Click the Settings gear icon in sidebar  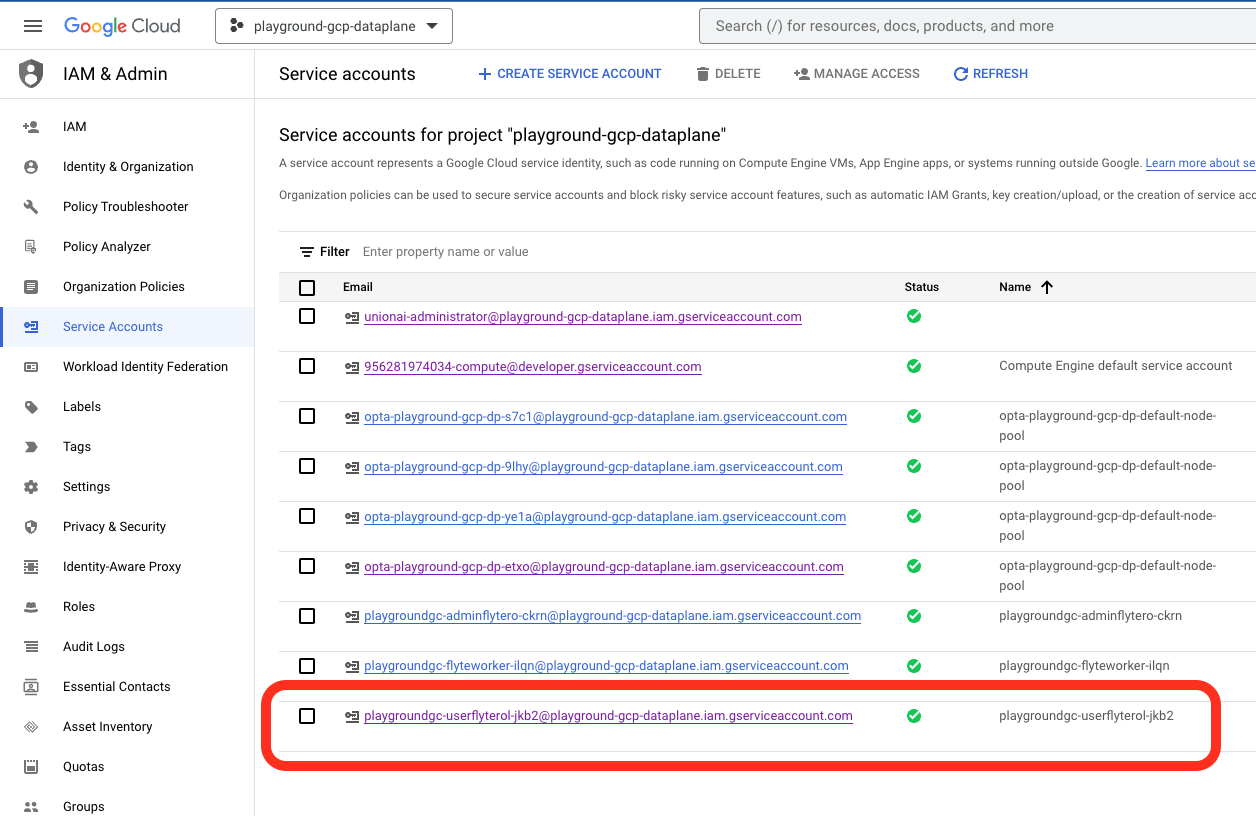click(31, 487)
